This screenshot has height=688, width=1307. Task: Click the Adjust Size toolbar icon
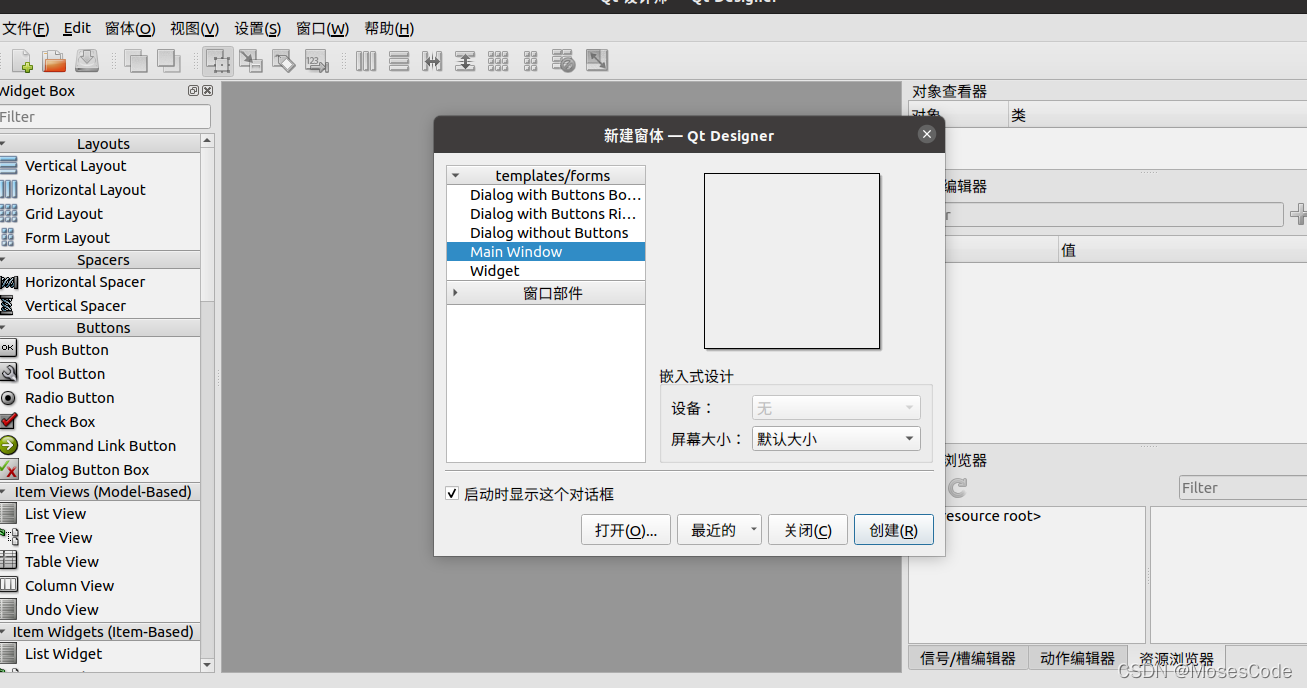coord(597,61)
